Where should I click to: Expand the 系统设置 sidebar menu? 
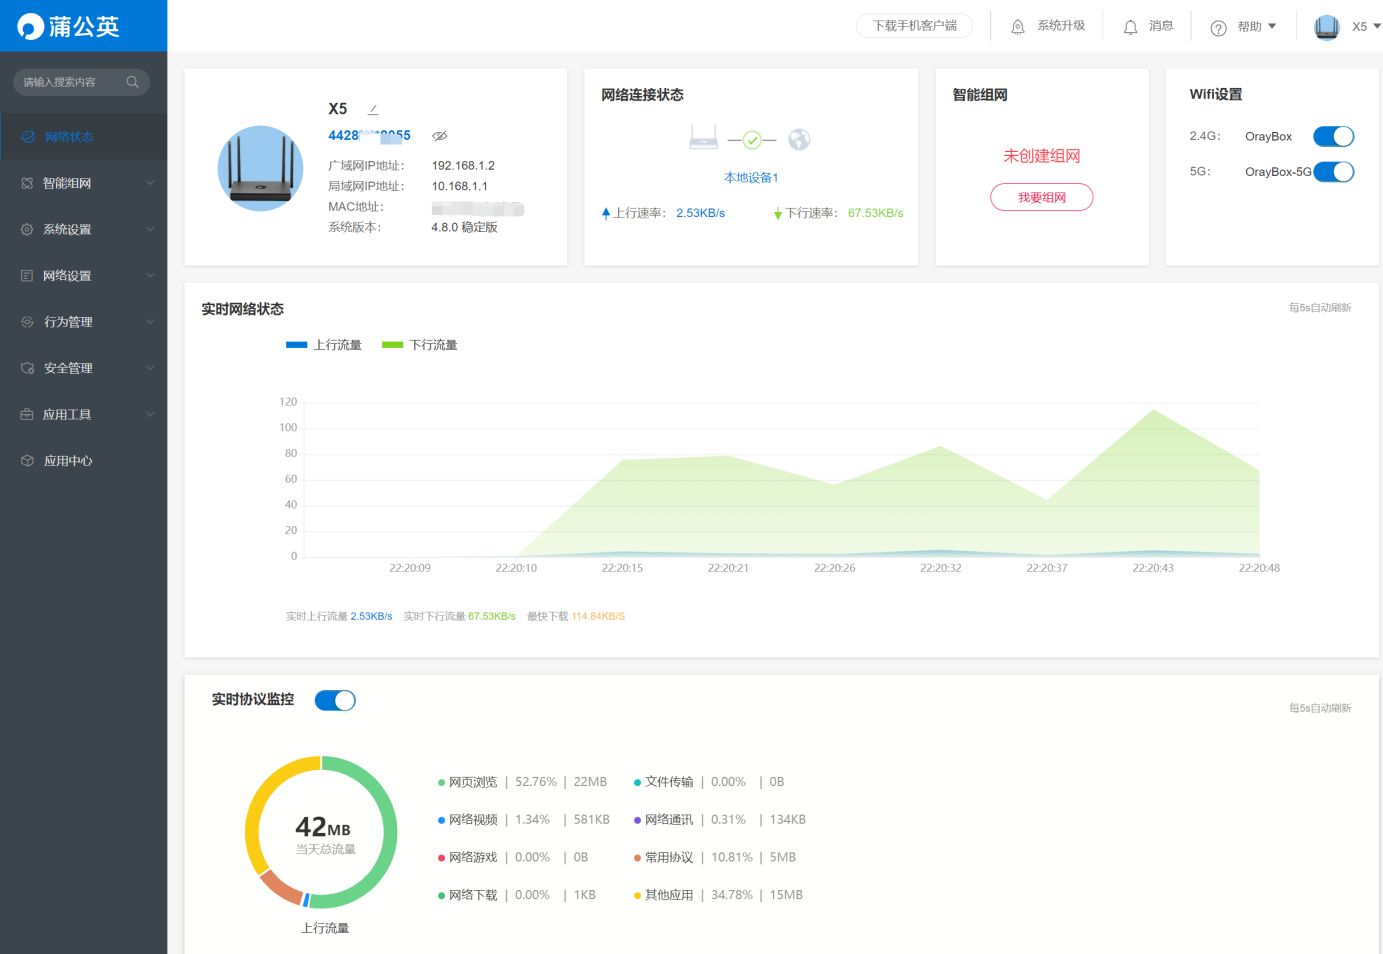84,229
